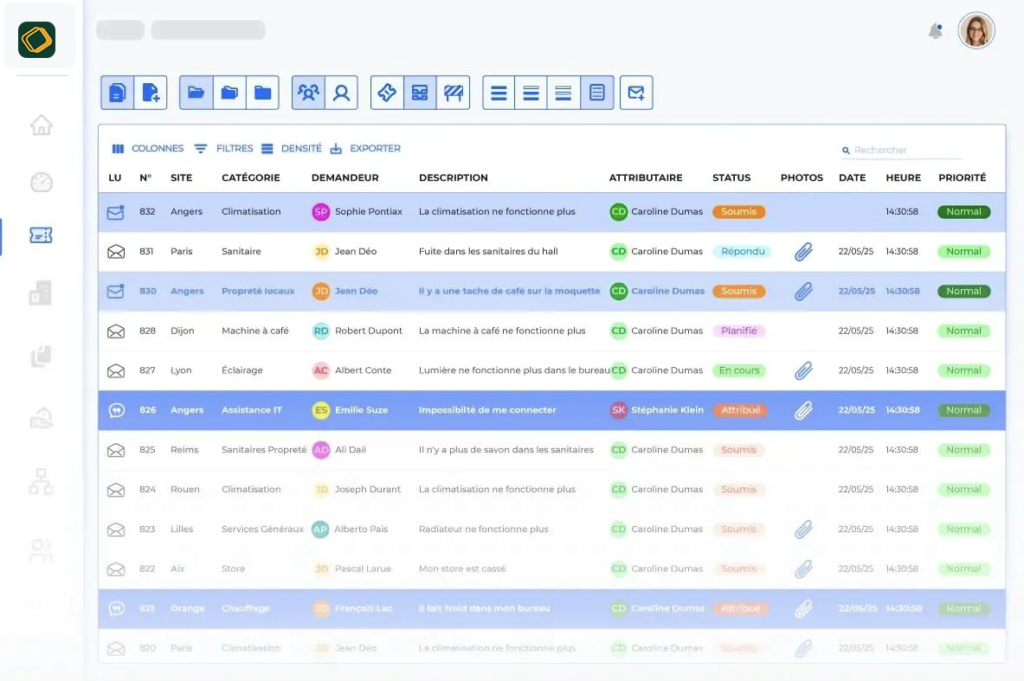Open the dashboard gauge in the sidebar
The height and width of the screenshot is (681, 1024).
click(x=41, y=182)
